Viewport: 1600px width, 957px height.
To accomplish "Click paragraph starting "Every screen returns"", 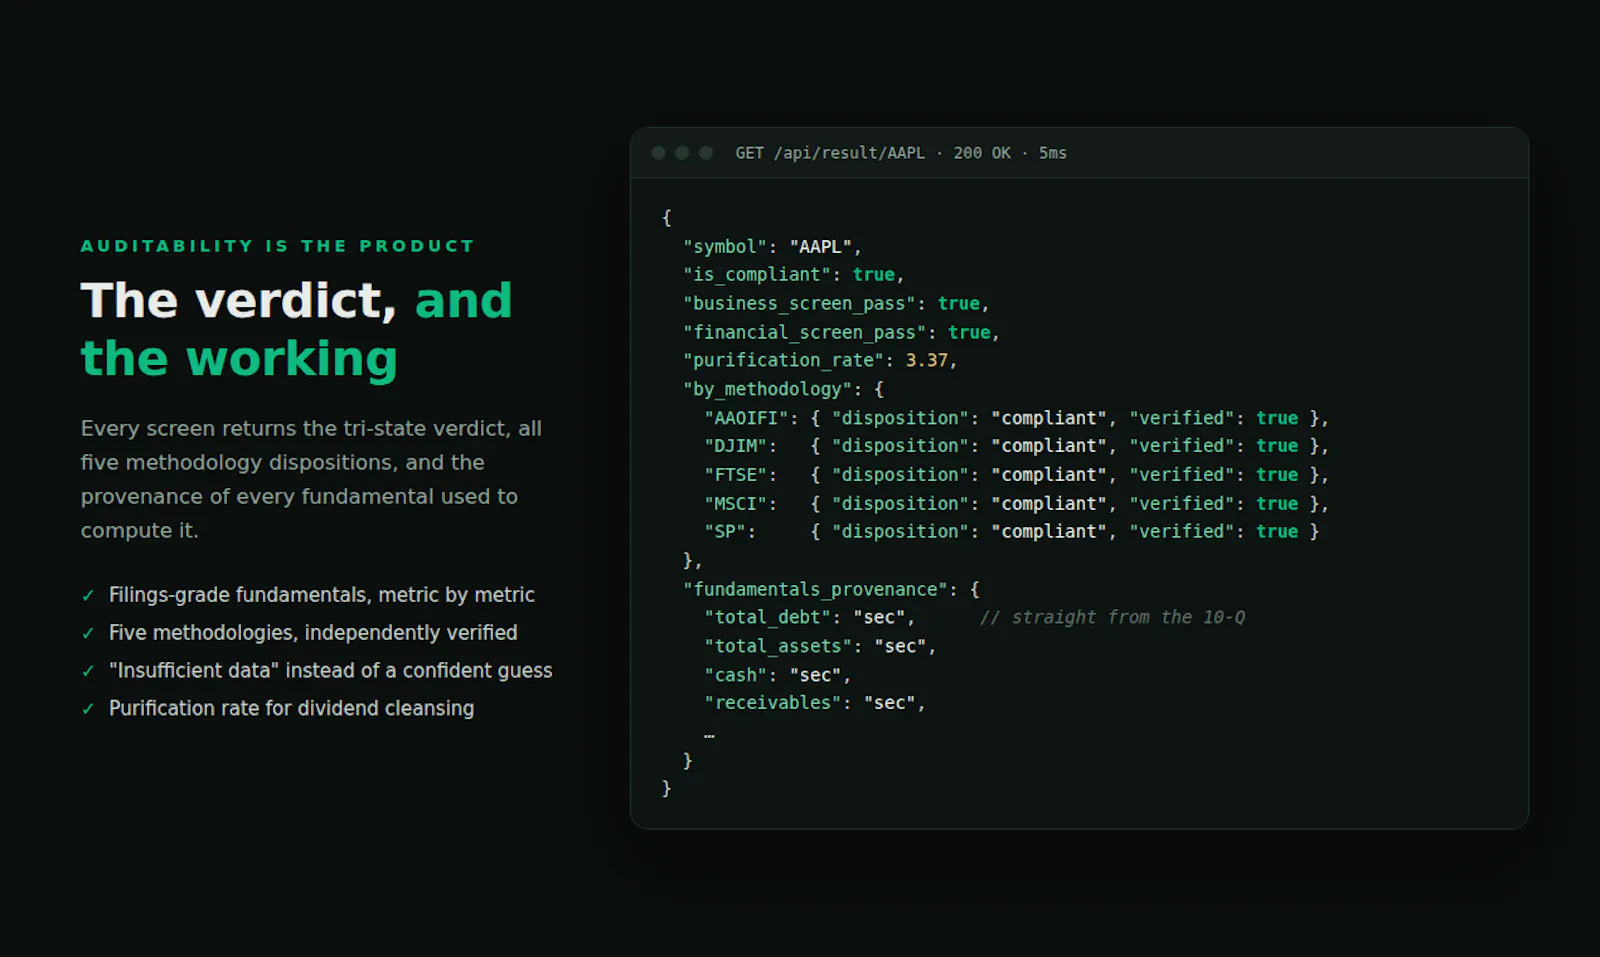I will 311,479.
